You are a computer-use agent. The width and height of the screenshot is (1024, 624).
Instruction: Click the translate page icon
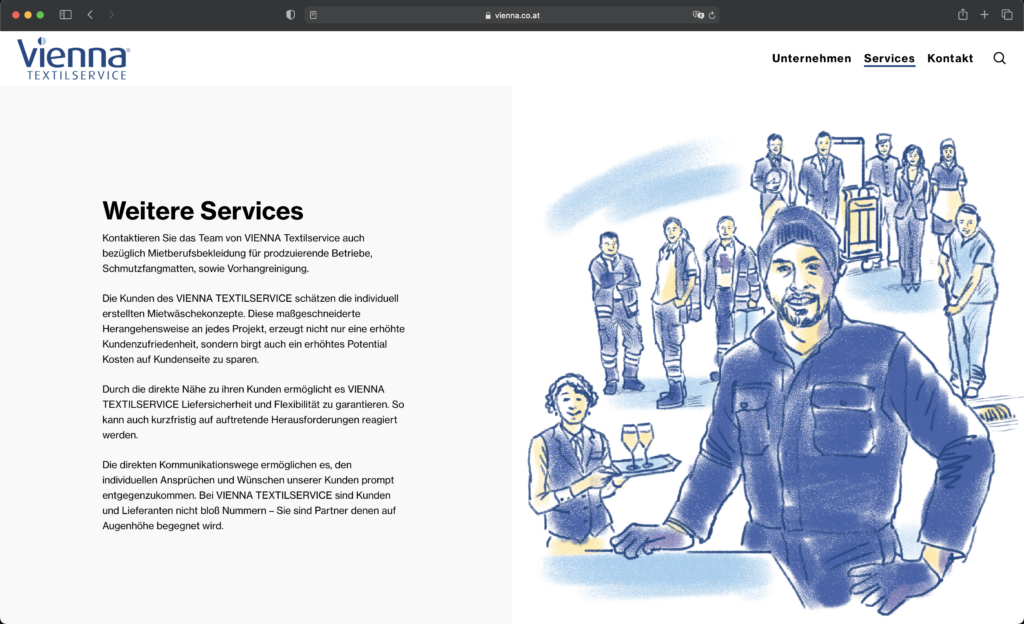click(x=698, y=15)
